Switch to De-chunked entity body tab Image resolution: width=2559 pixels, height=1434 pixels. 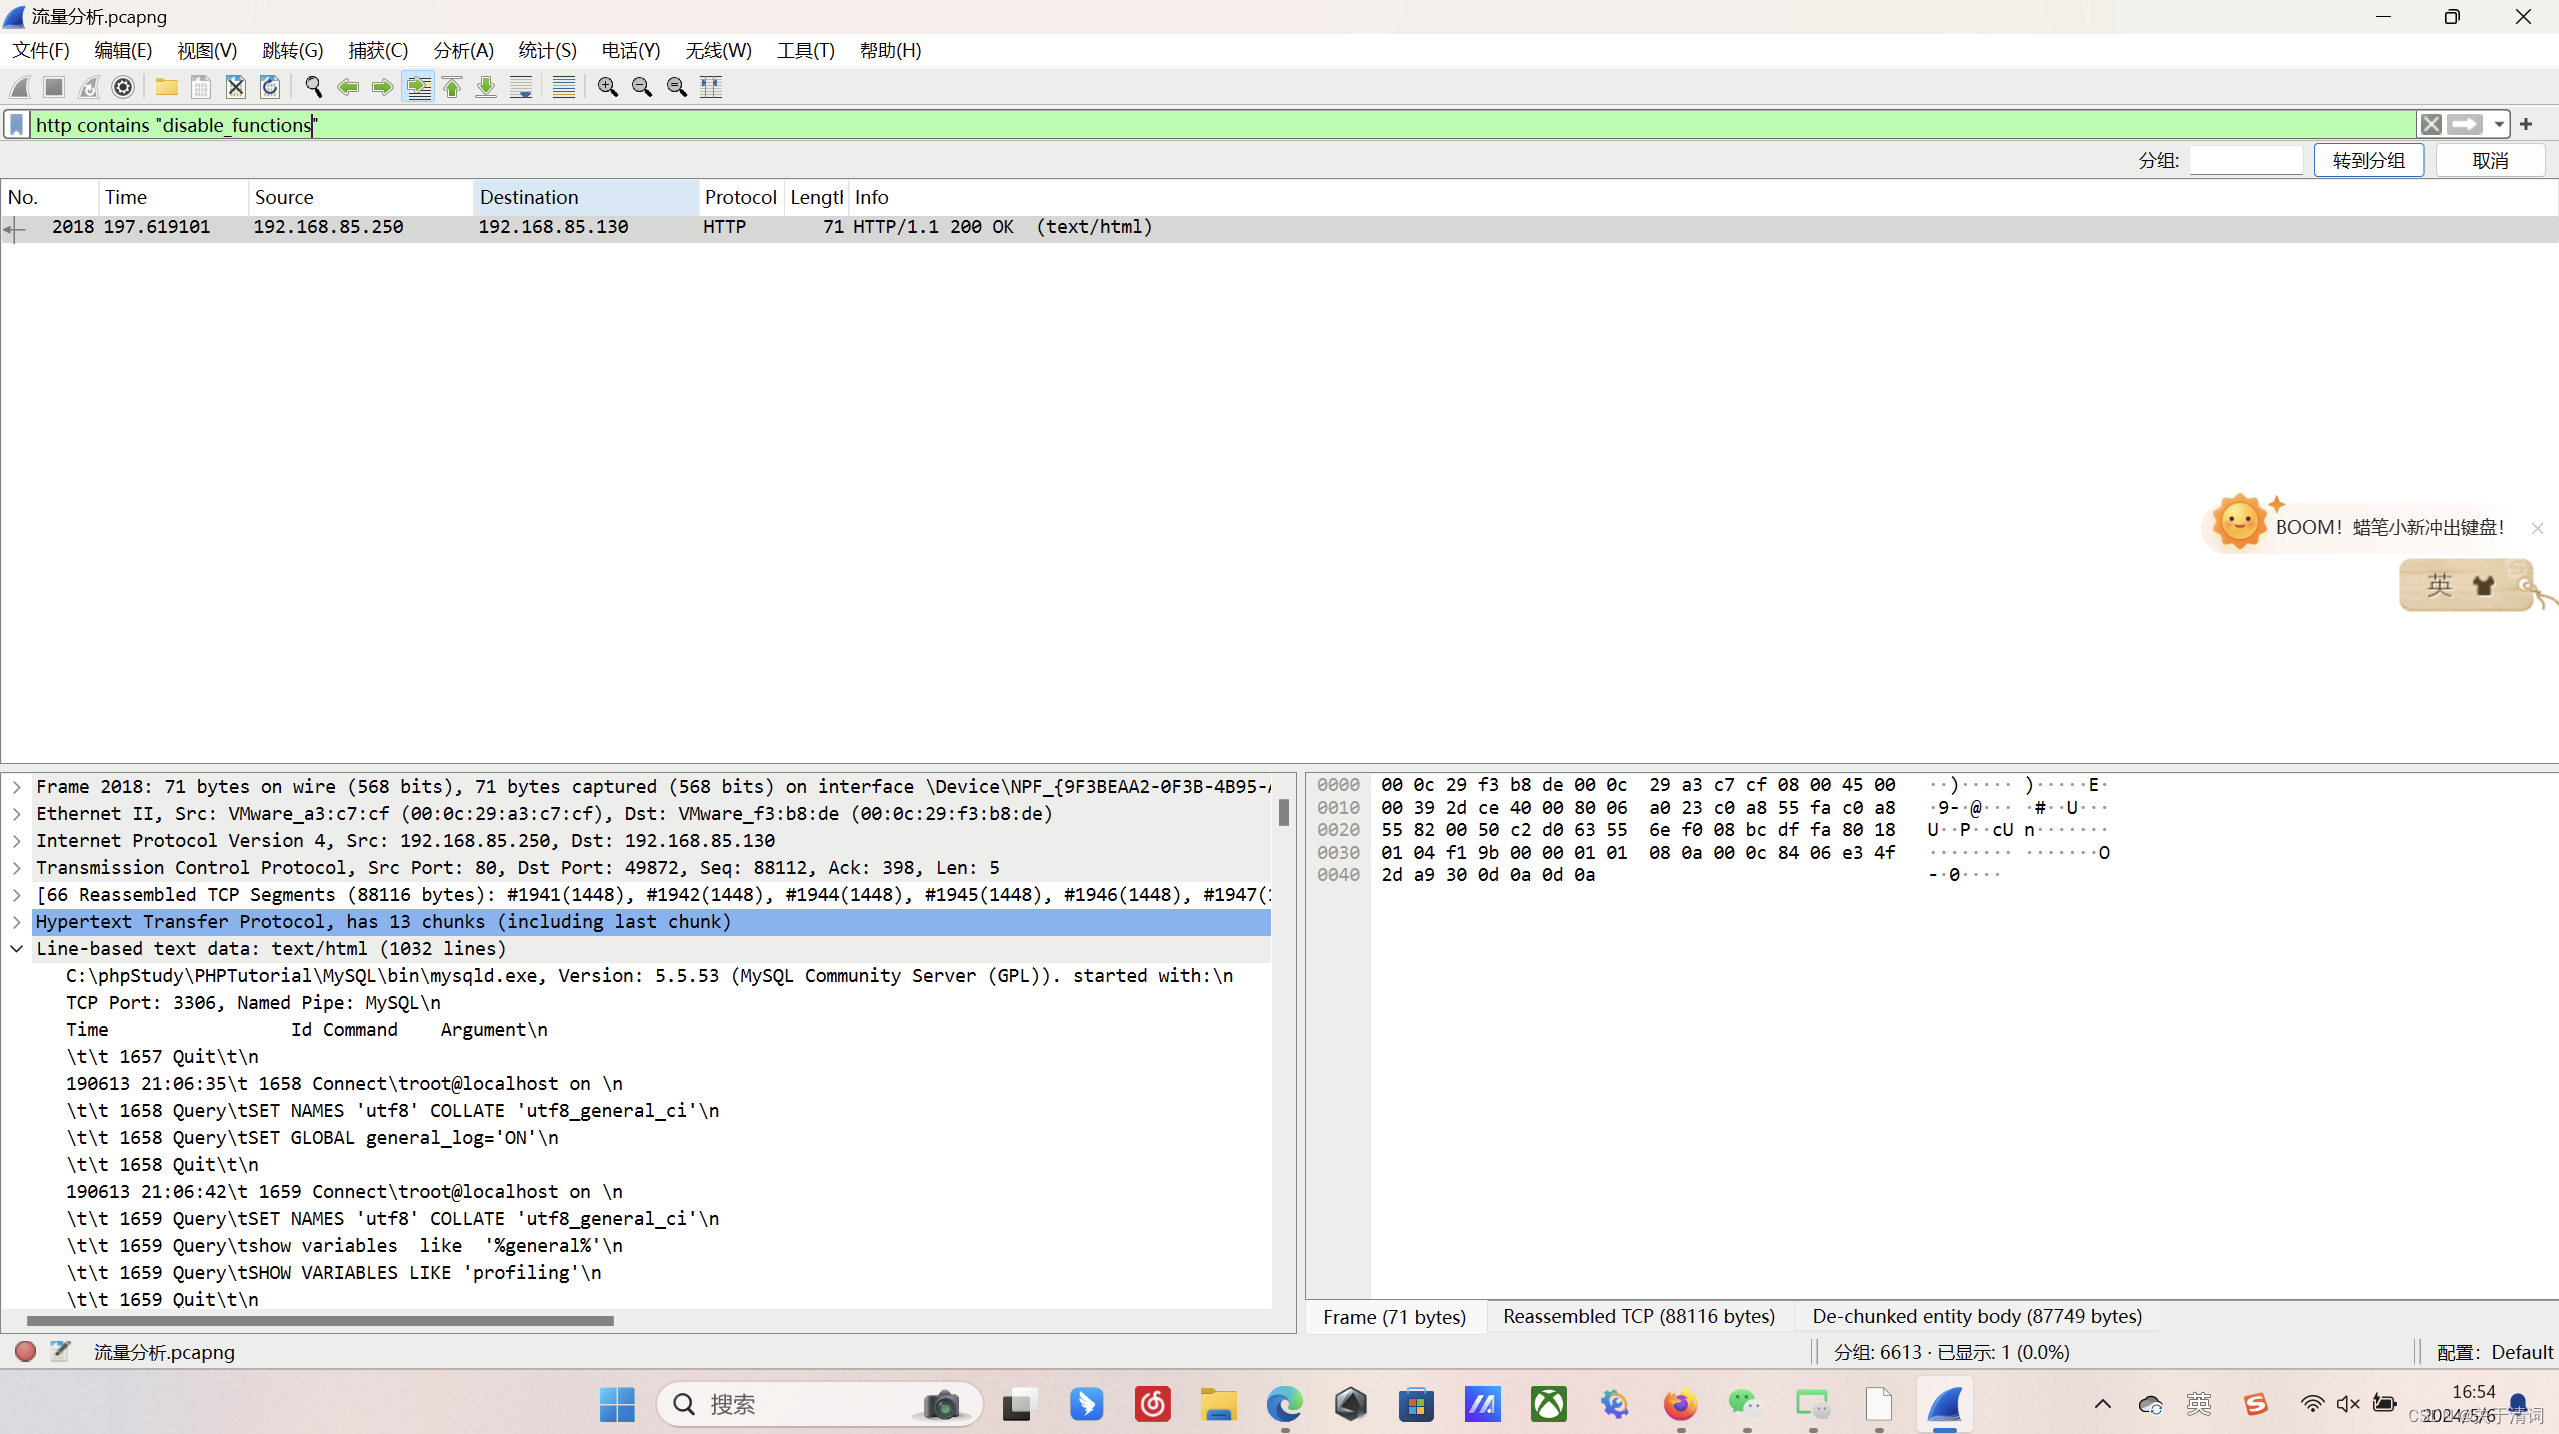coord(1976,1316)
